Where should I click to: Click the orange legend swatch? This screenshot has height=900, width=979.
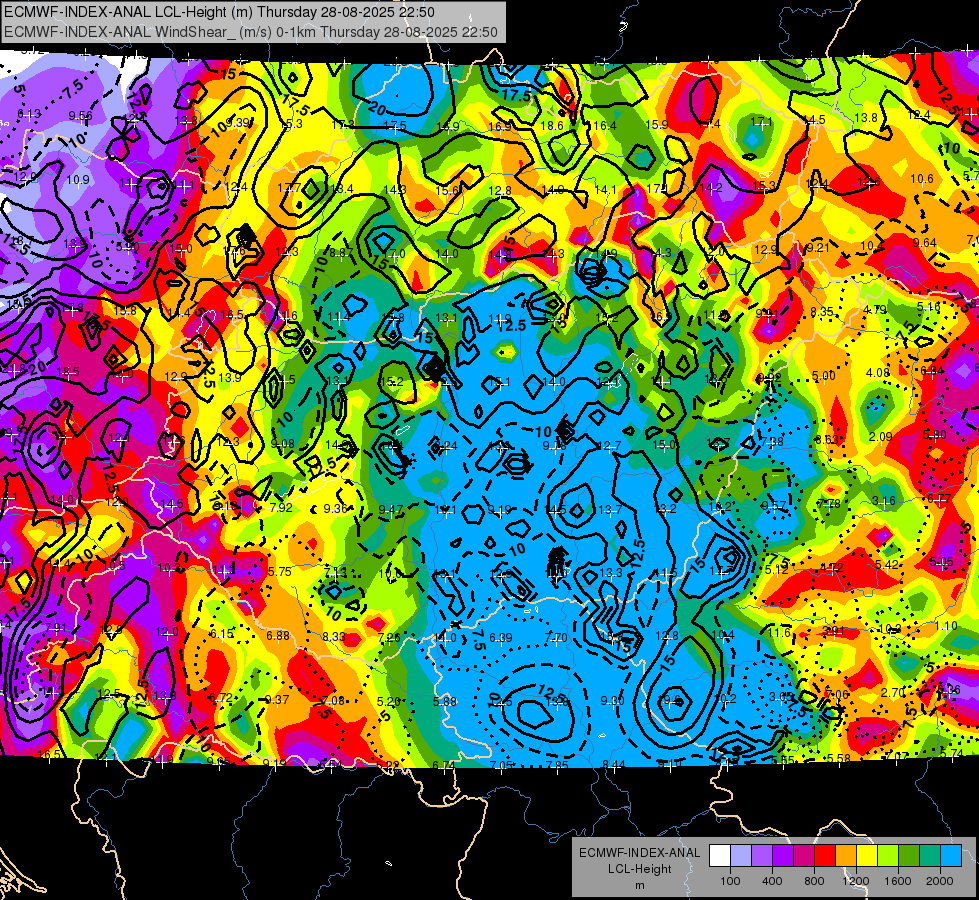point(846,856)
